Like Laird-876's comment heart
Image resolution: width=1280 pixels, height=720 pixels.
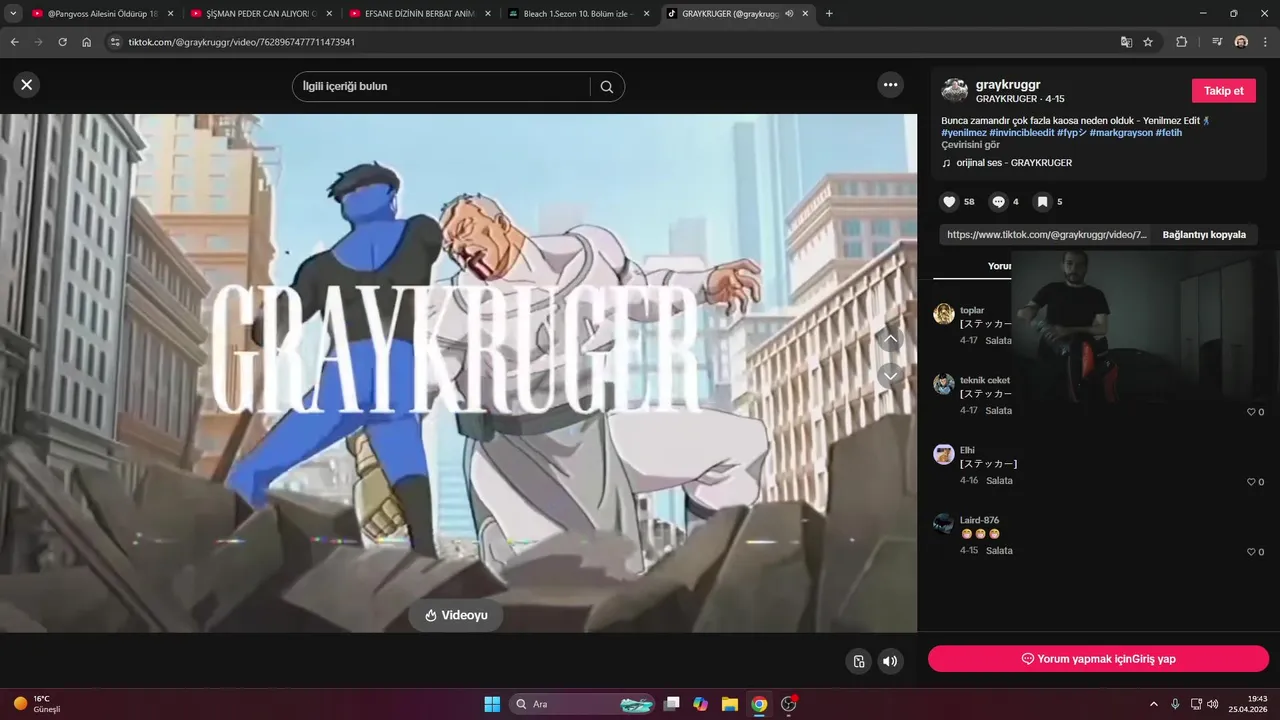[1250, 552]
